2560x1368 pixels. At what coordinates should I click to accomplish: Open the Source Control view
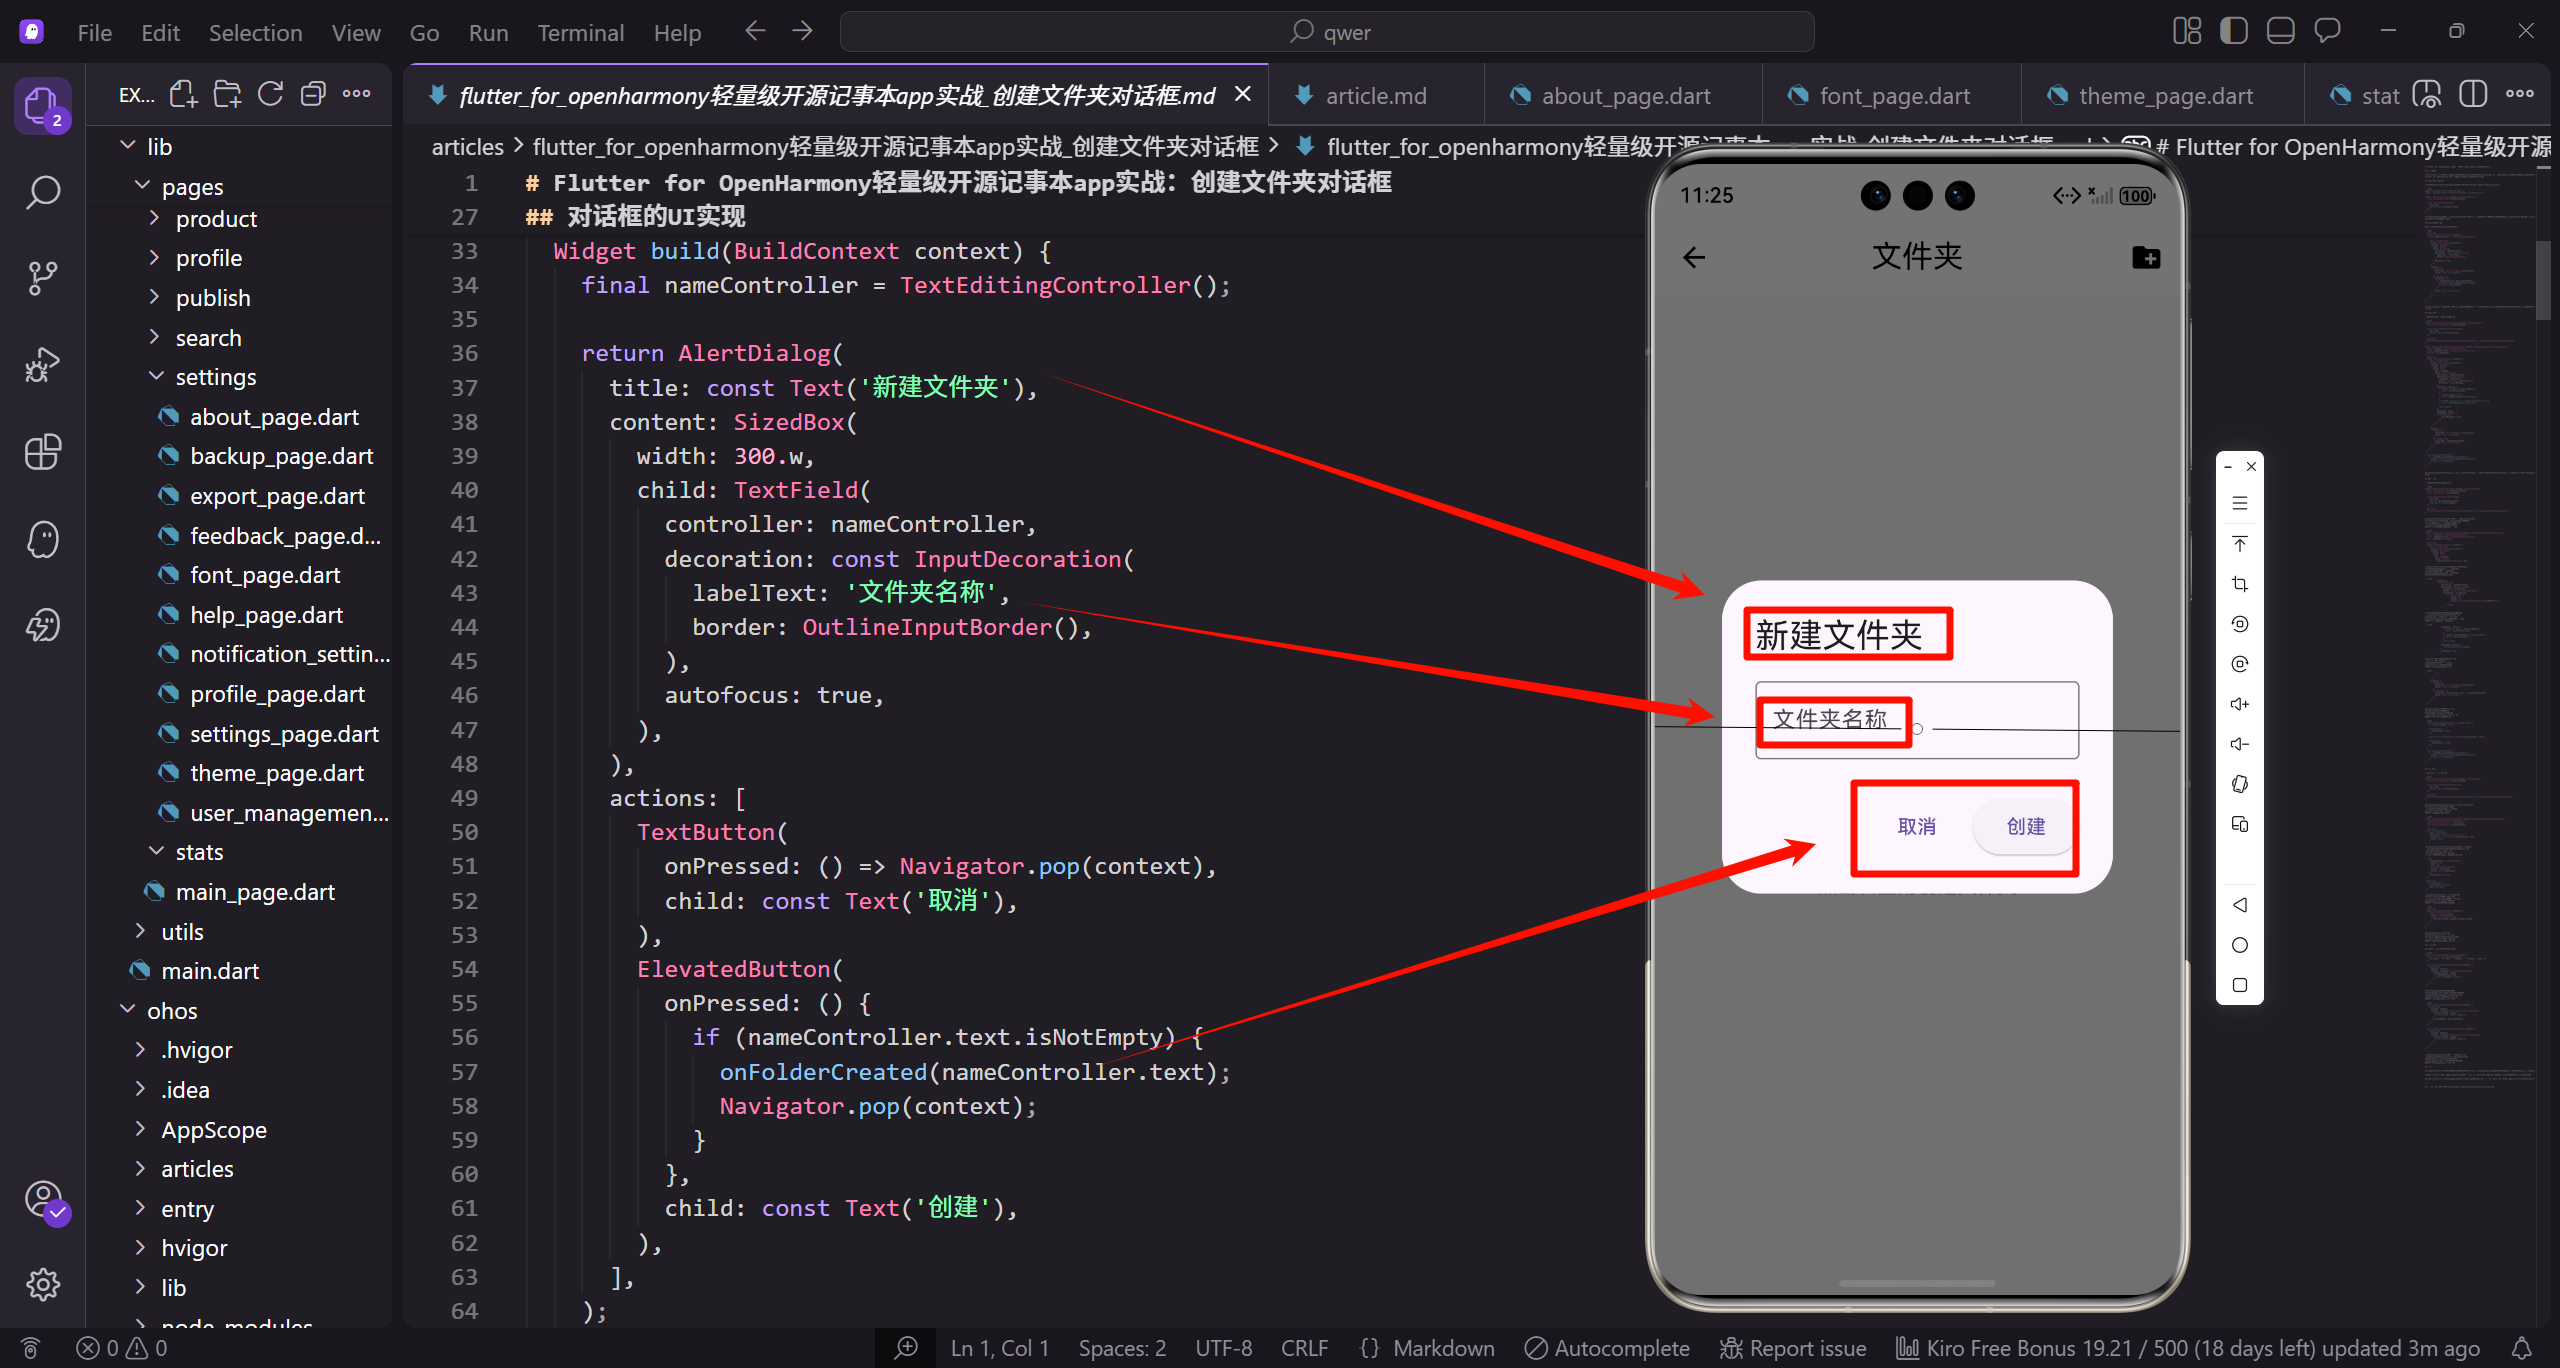pos(42,278)
